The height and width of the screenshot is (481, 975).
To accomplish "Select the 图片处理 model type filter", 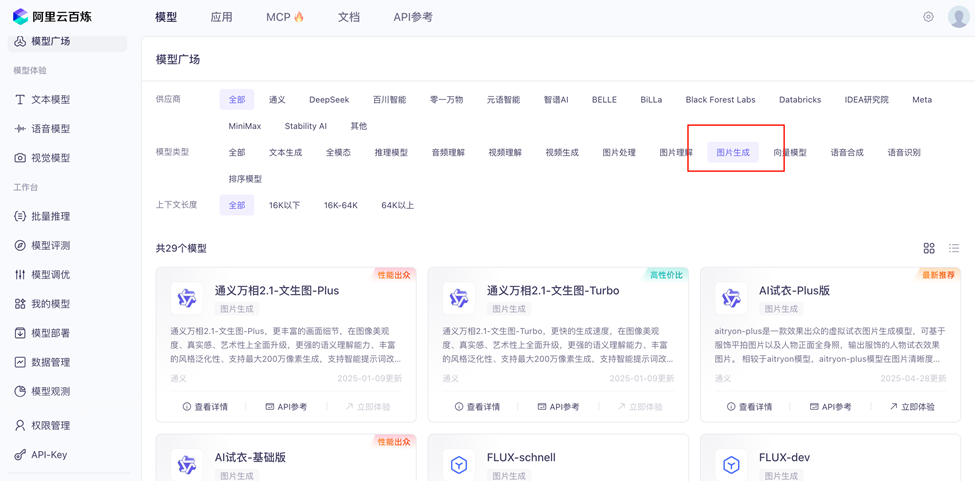I will 619,152.
